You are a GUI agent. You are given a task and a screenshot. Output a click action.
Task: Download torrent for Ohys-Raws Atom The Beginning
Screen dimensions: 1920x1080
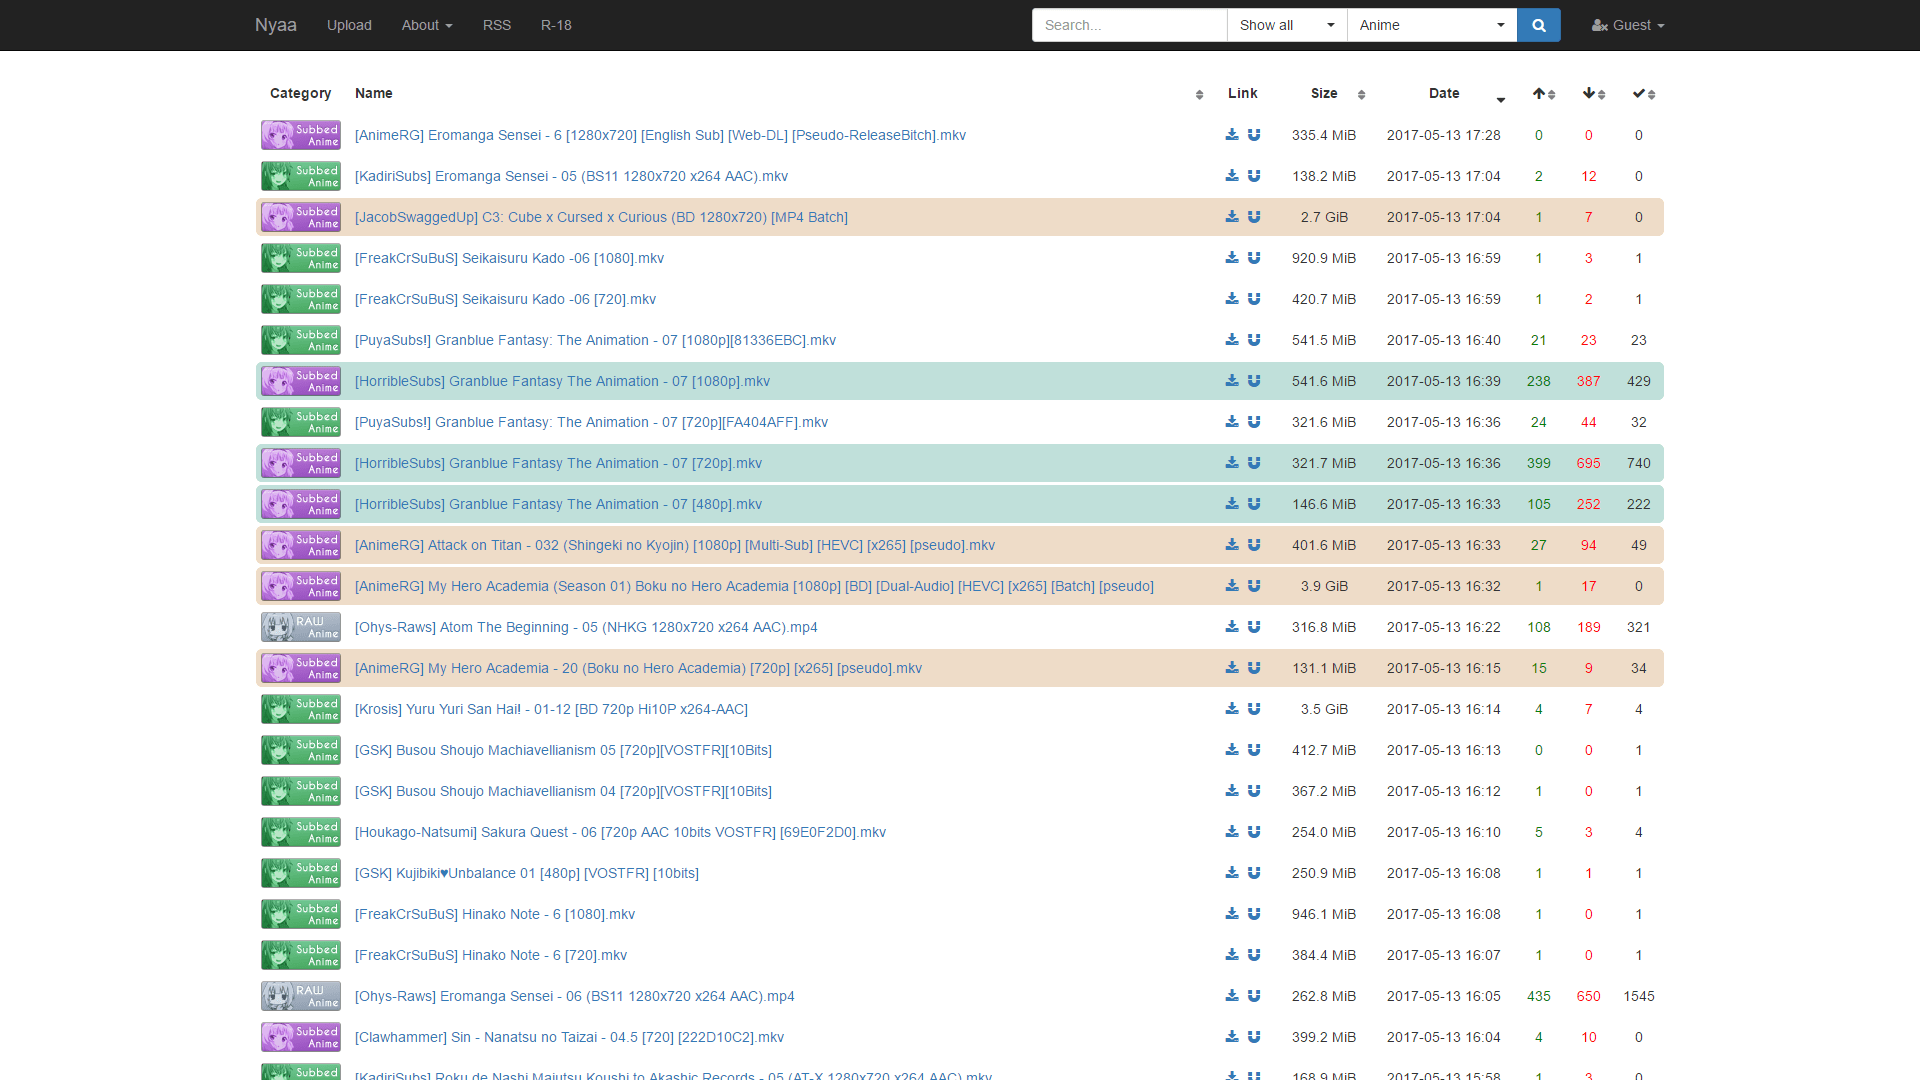click(1232, 627)
